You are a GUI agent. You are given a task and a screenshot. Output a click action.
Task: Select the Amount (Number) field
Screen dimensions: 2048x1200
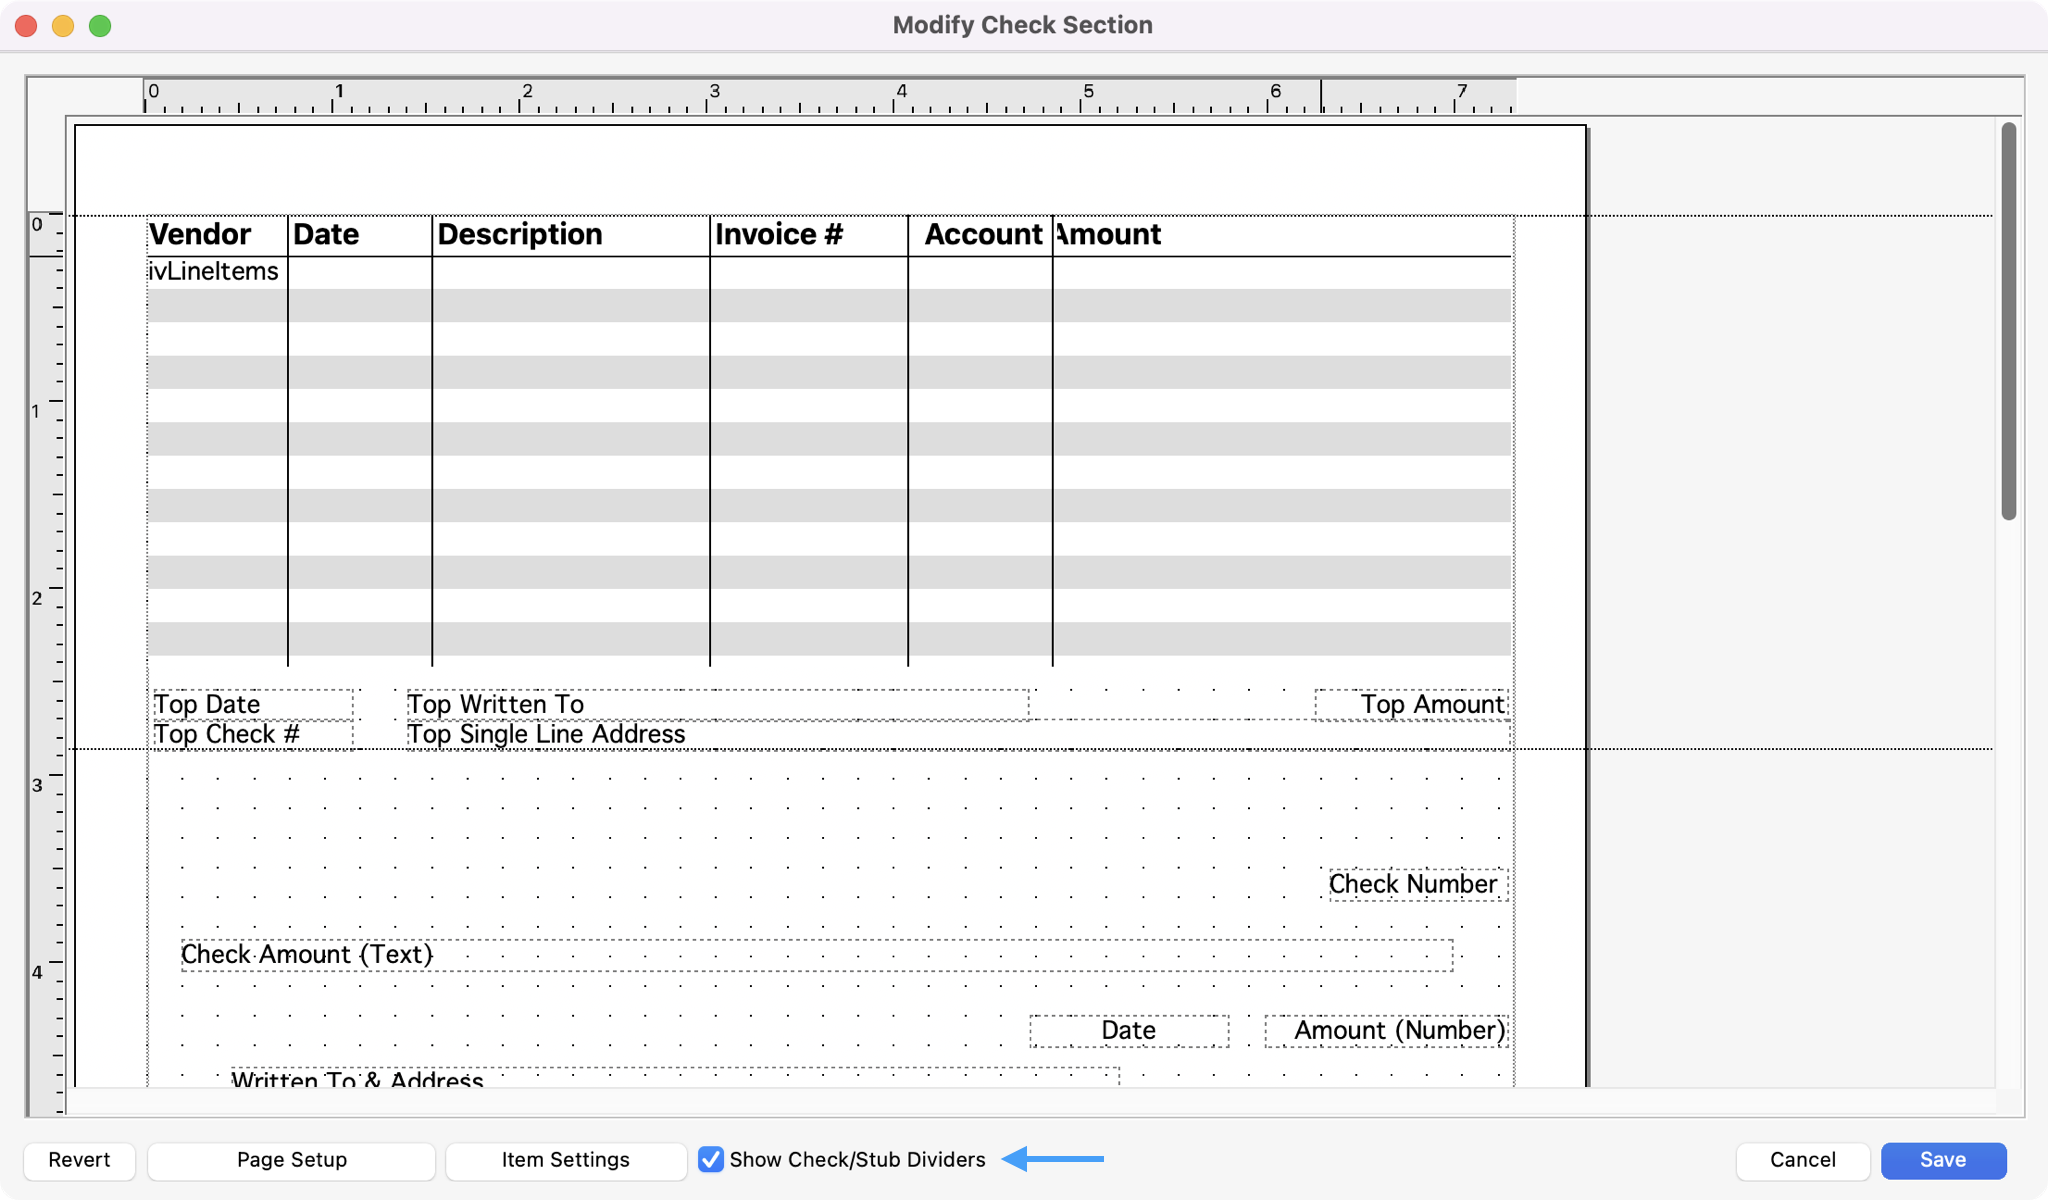(1387, 1031)
